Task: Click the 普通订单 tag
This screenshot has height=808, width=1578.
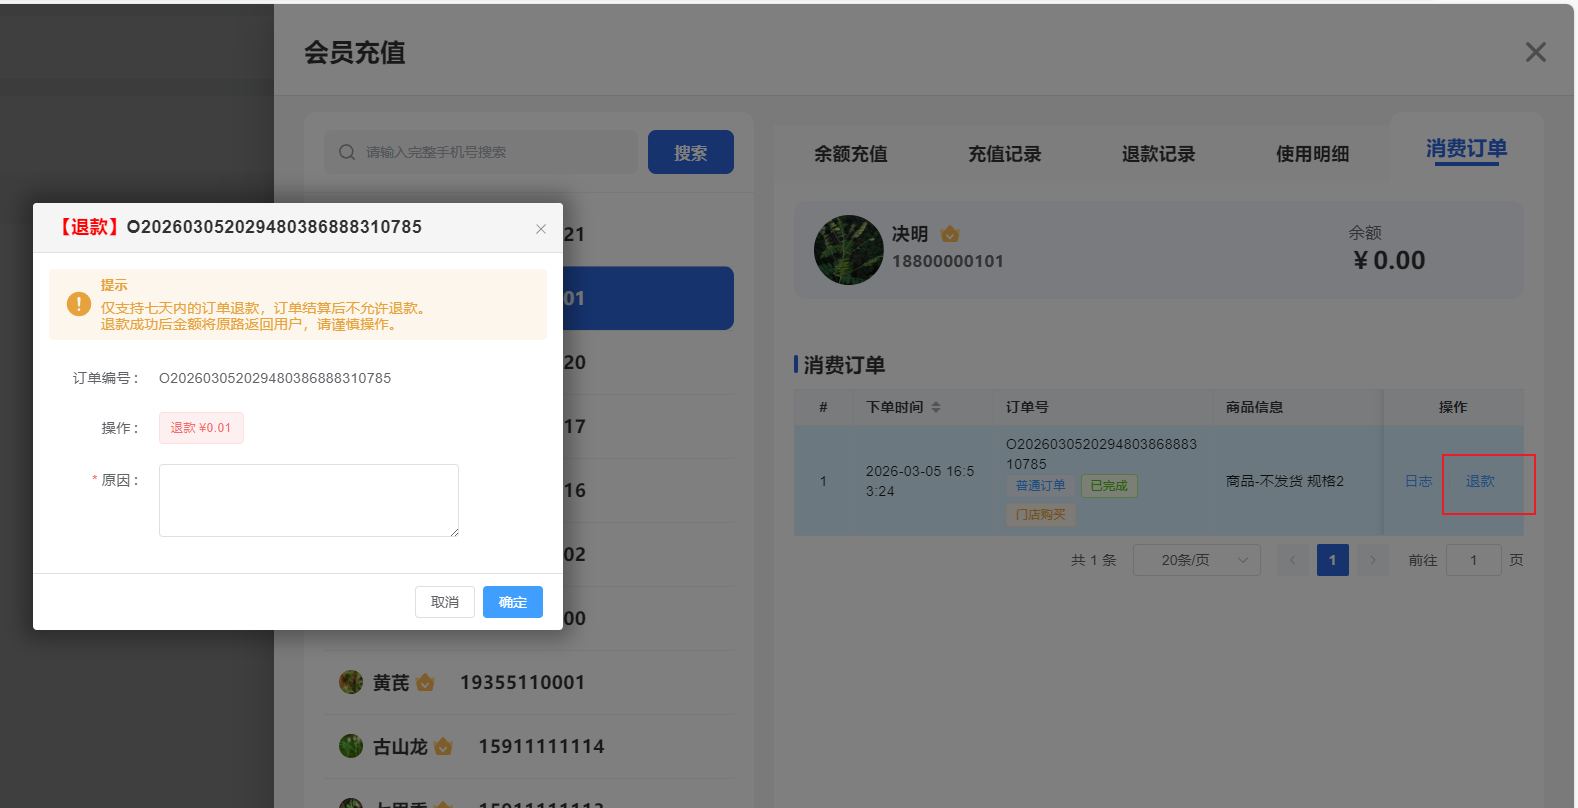Action: point(1040,486)
